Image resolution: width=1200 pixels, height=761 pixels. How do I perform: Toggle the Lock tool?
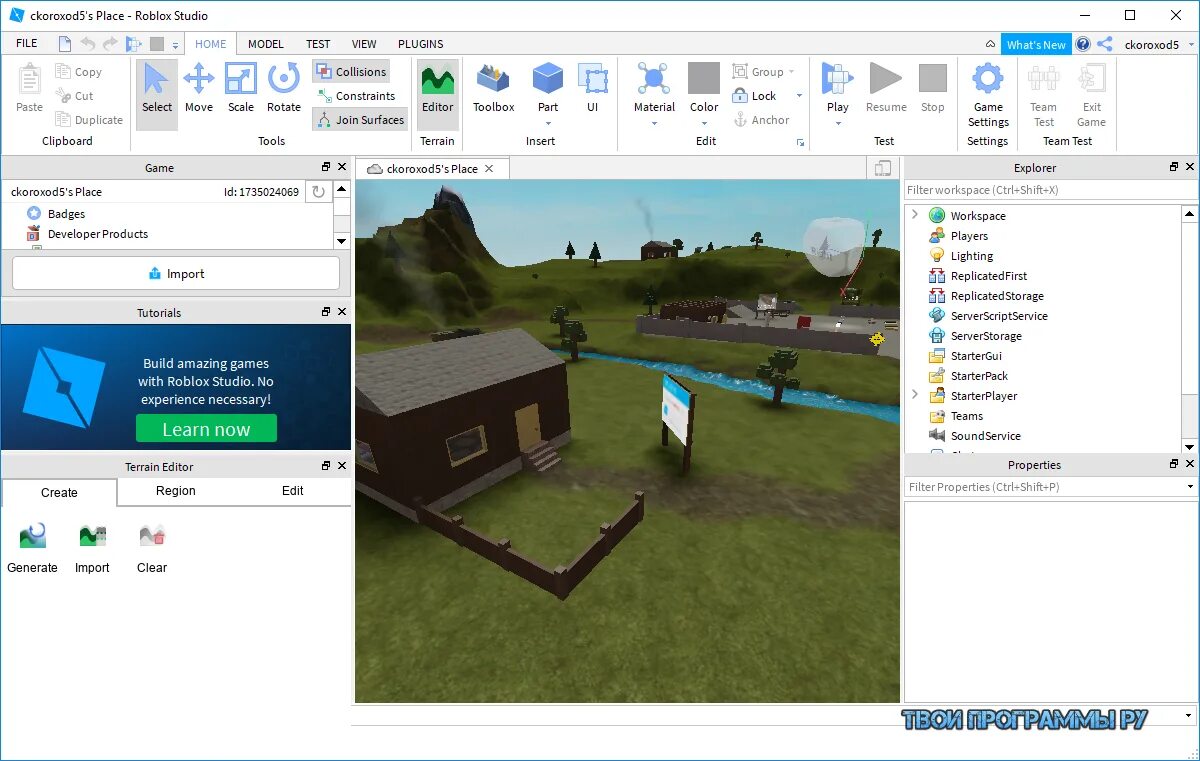pyautogui.click(x=755, y=96)
